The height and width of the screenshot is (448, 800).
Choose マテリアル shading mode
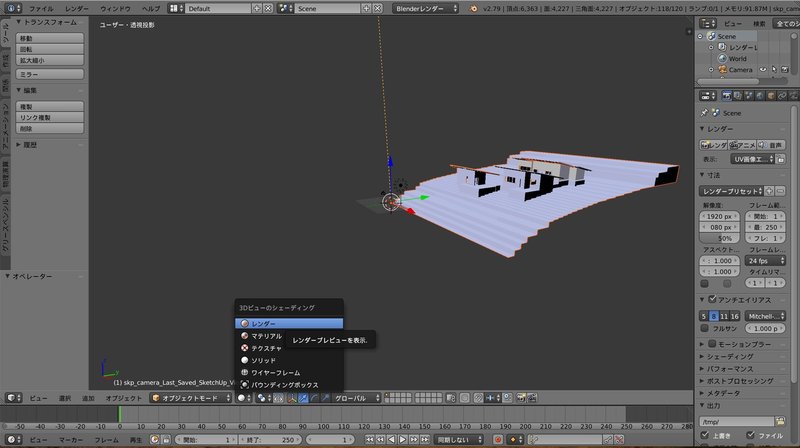pos(289,336)
